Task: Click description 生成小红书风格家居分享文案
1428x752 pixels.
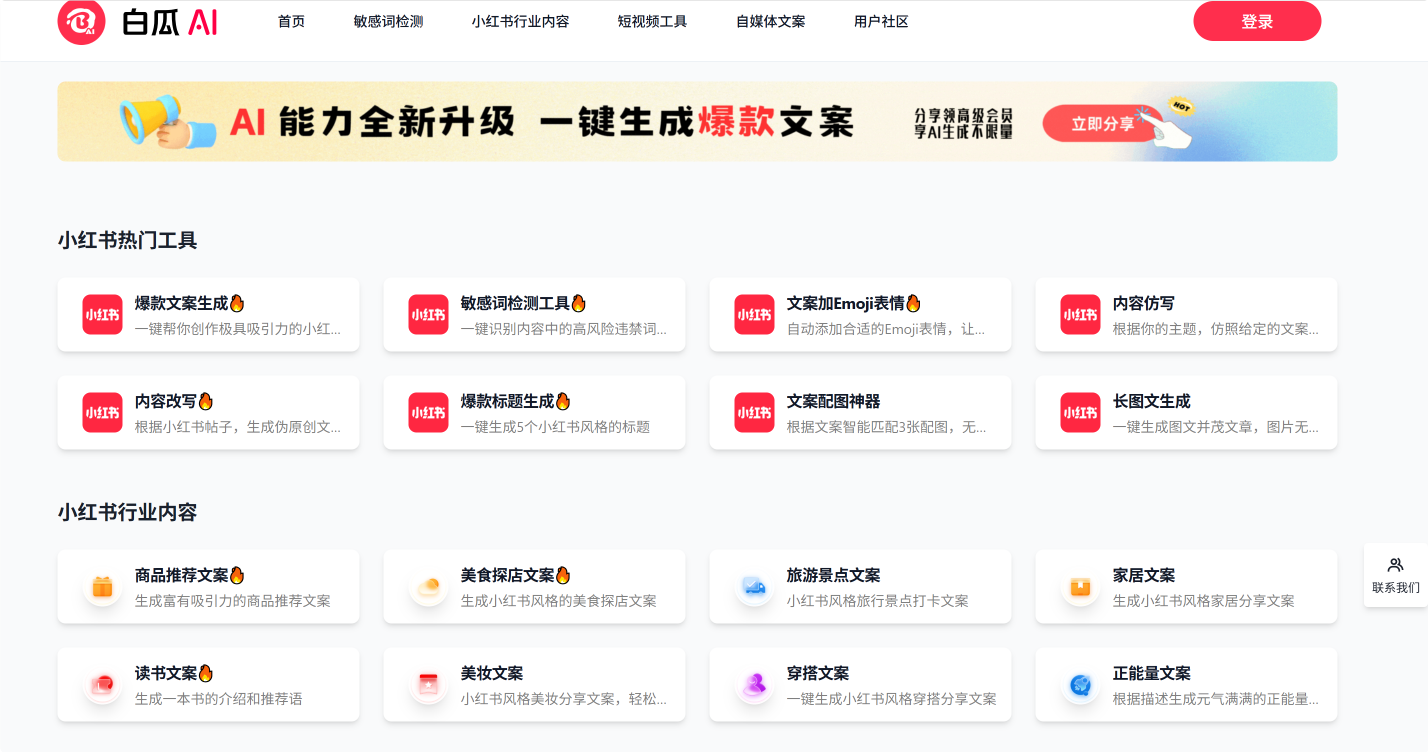Action: click(x=1204, y=601)
